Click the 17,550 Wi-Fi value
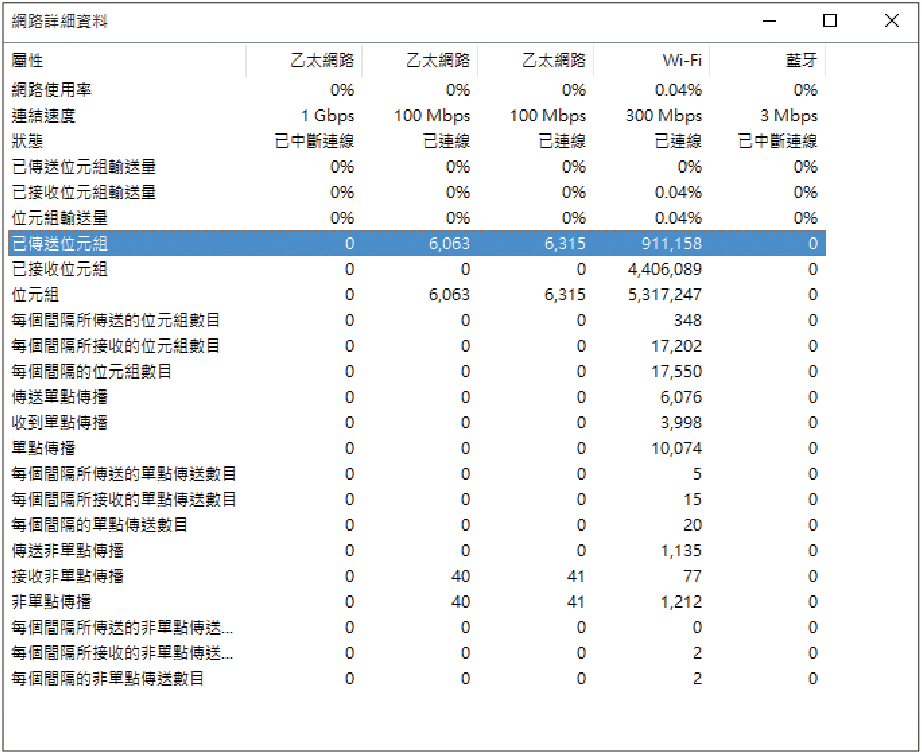 (x=676, y=372)
